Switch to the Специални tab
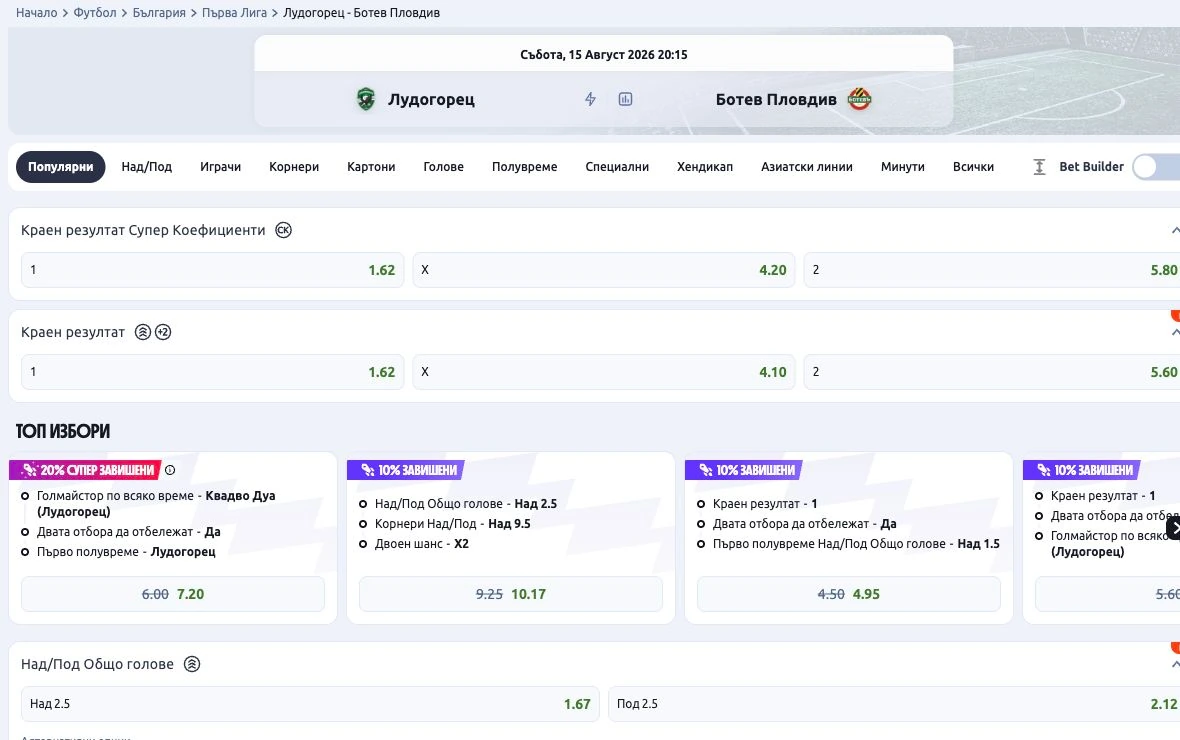1180x740 pixels. click(617, 167)
